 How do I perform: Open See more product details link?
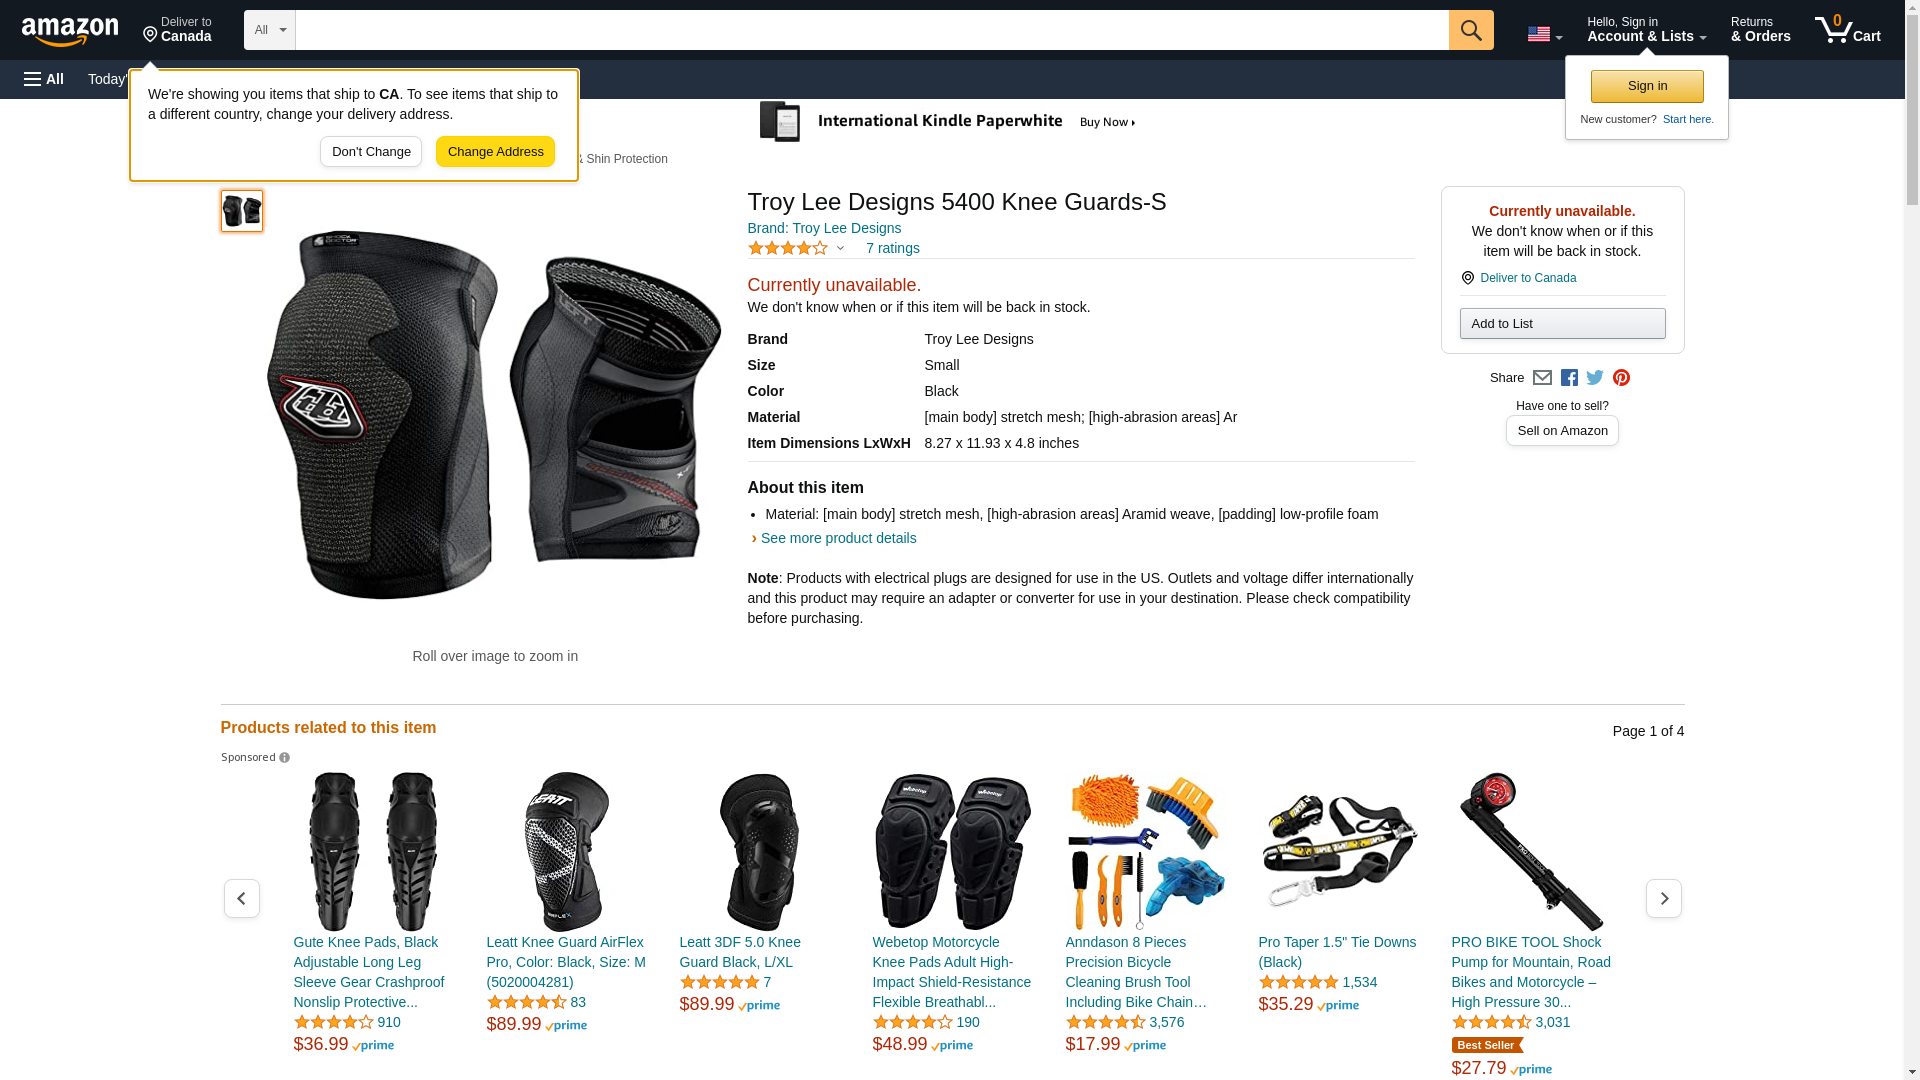tap(838, 538)
